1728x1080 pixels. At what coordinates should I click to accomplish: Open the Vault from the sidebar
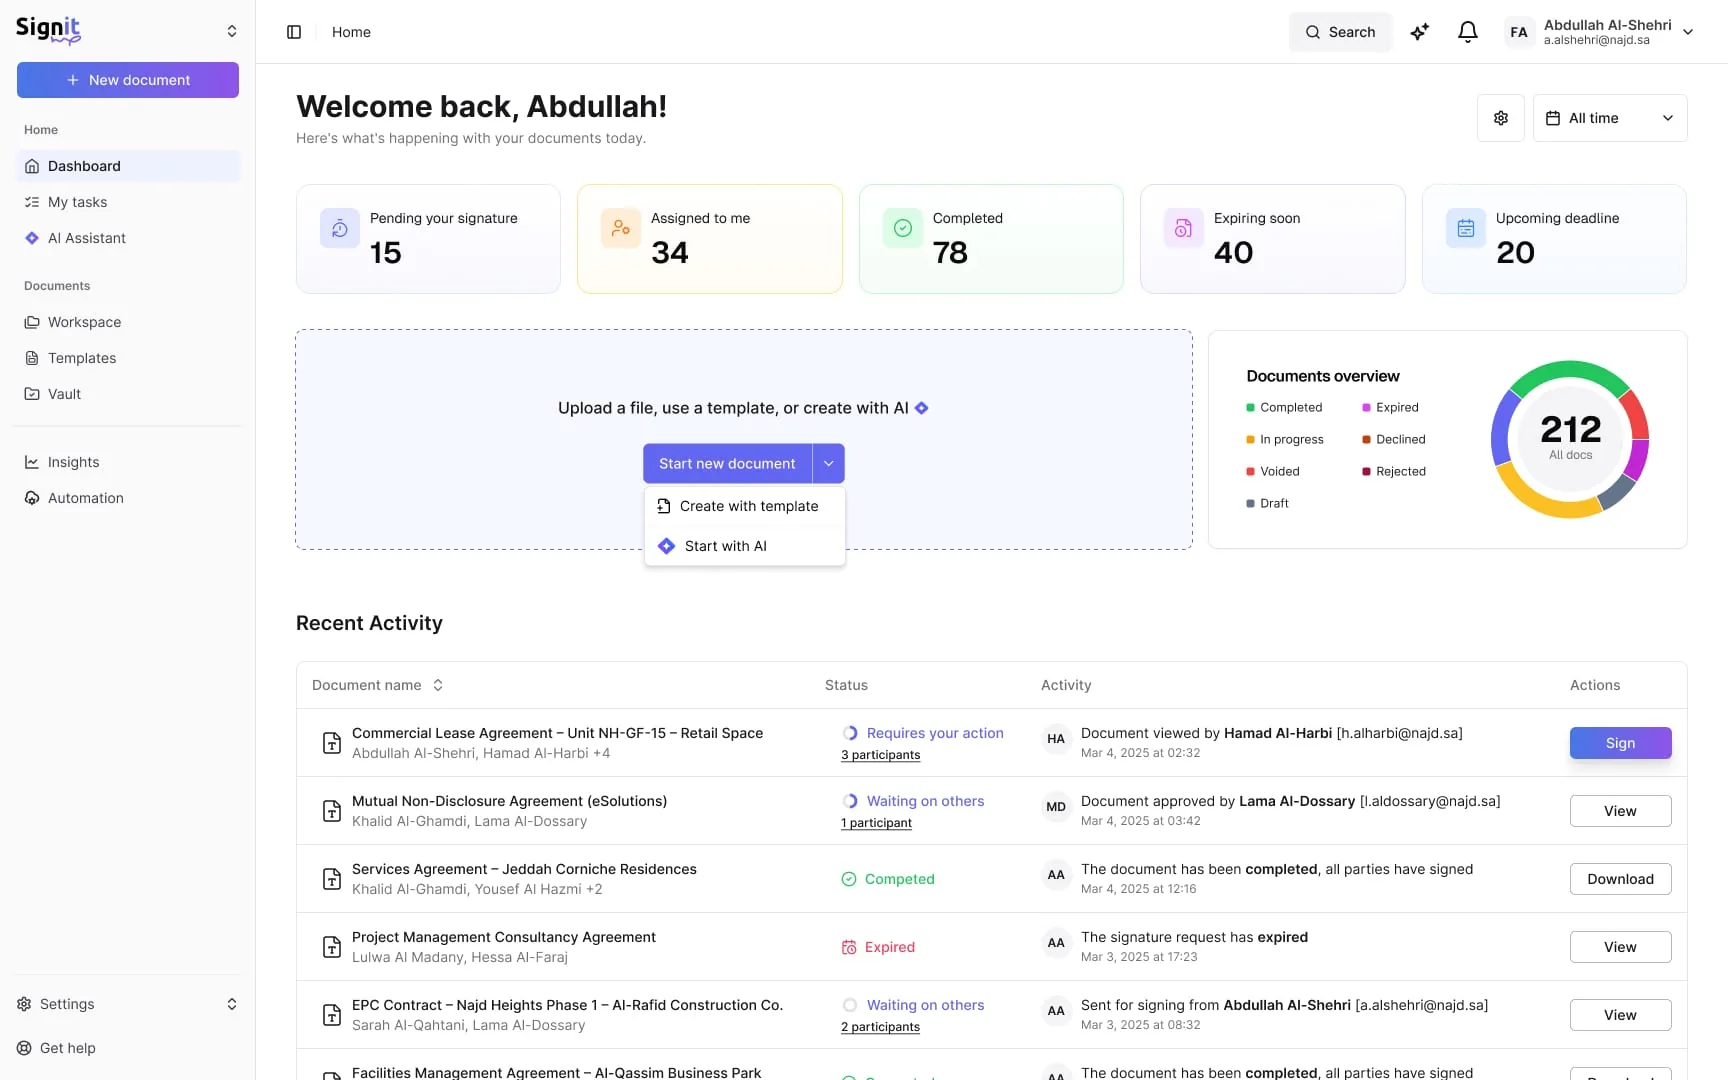(x=64, y=394)
